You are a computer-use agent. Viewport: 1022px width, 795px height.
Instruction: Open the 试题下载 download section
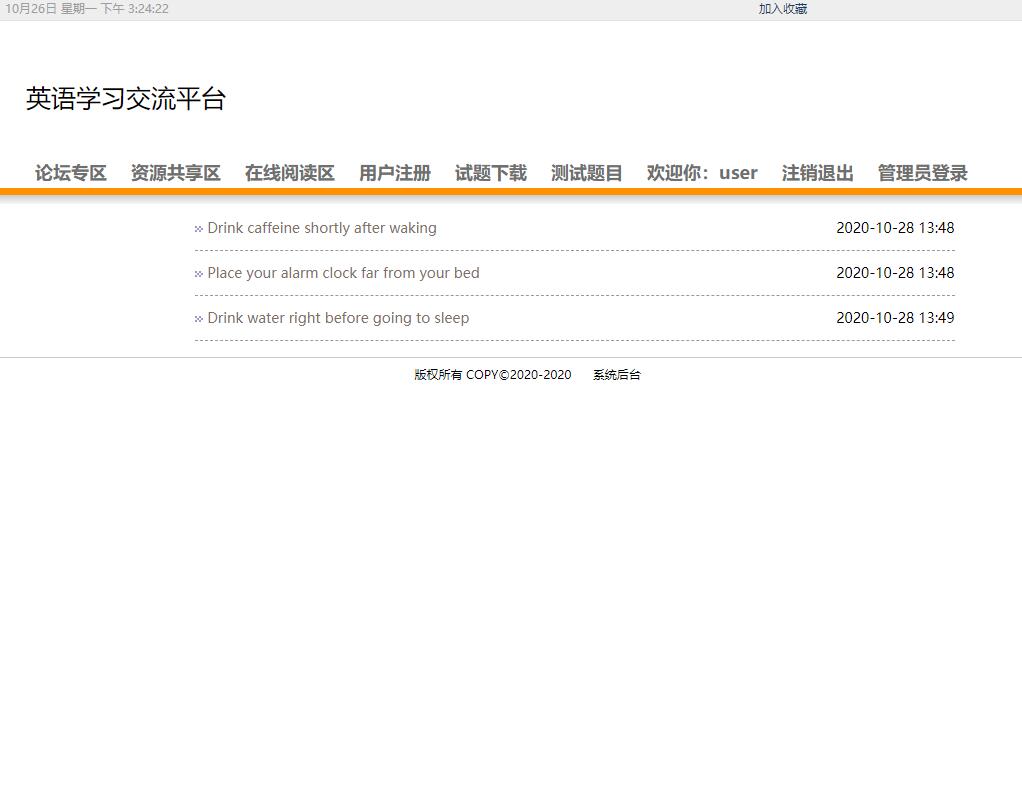[490, 172]
